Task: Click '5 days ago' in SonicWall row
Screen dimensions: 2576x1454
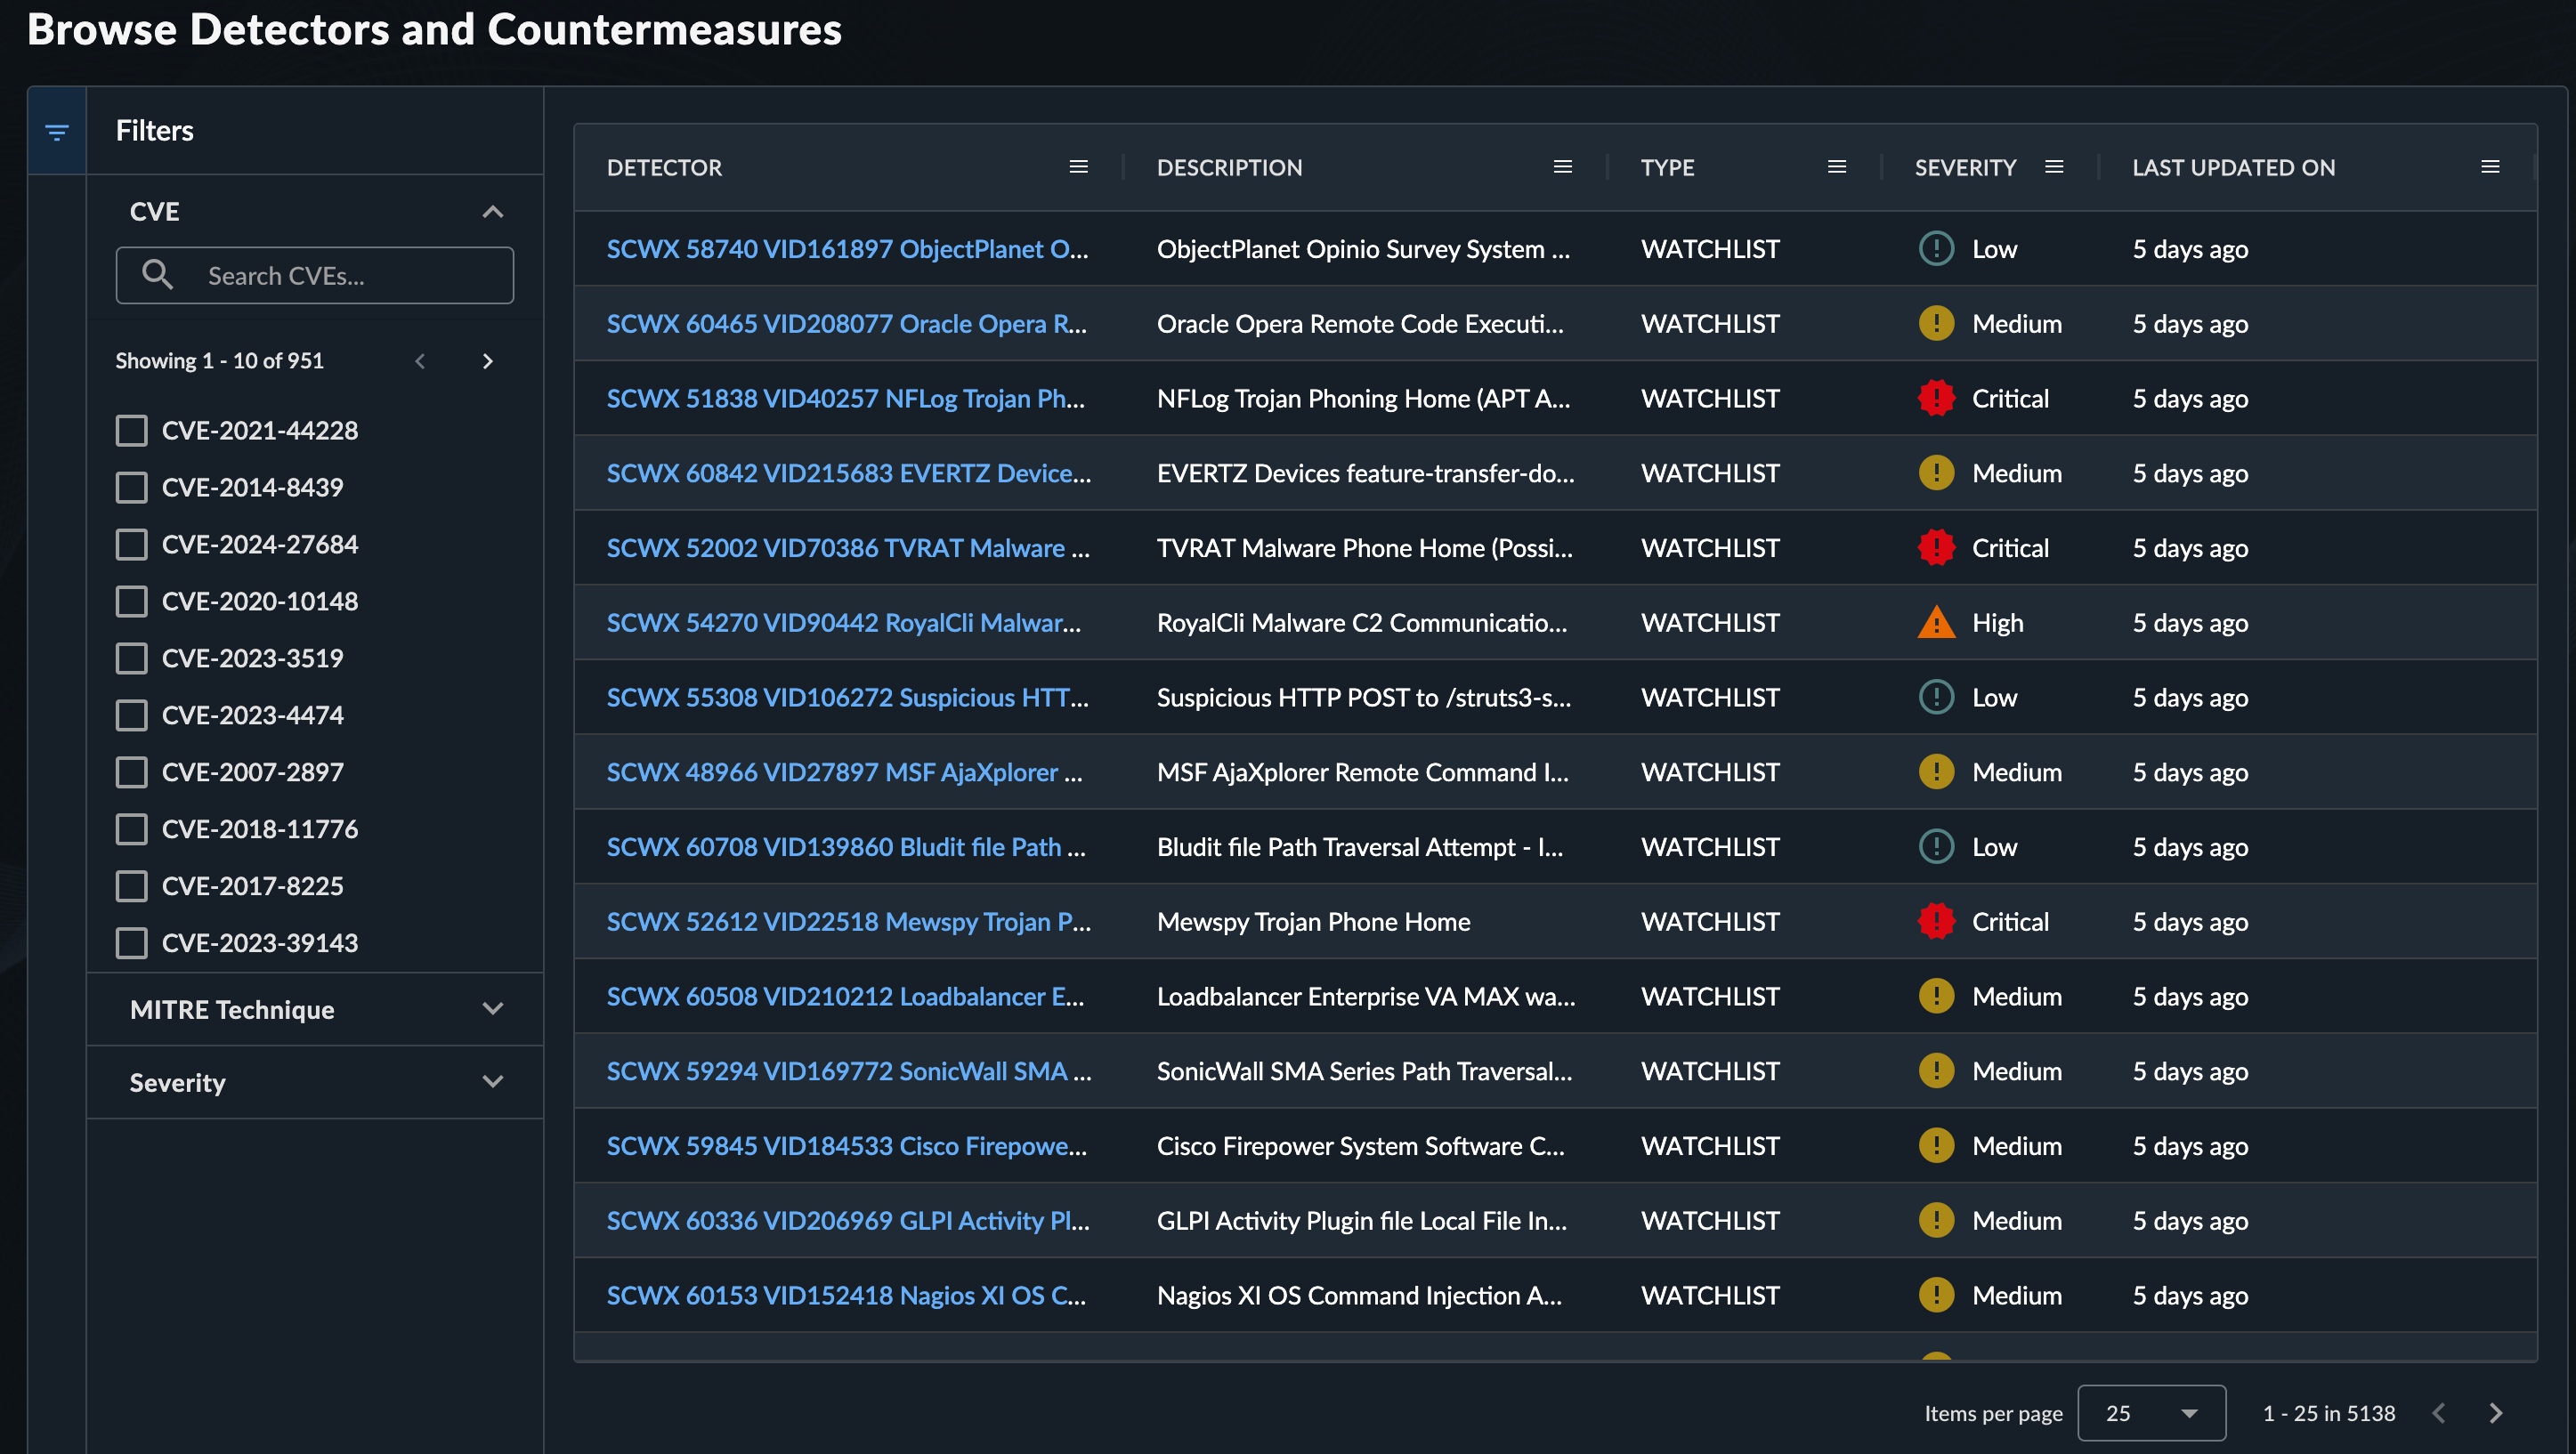Action: (x=2190, y=1071)
